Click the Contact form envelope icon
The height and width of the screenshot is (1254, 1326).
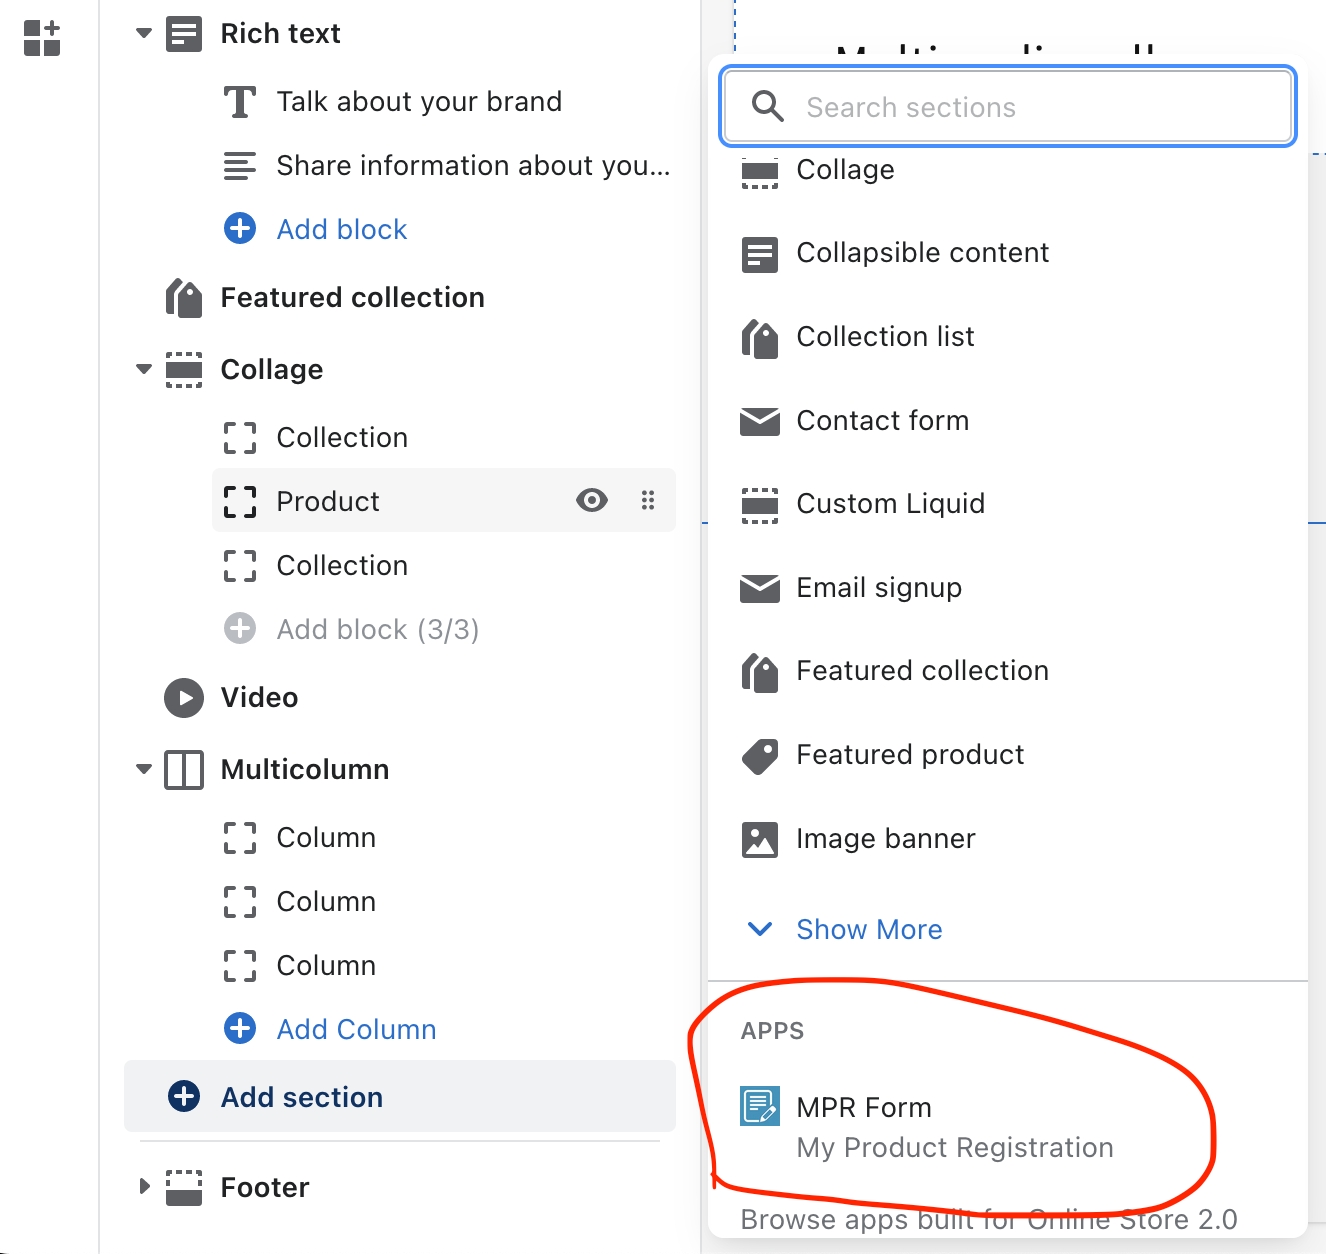pos(759,421)
